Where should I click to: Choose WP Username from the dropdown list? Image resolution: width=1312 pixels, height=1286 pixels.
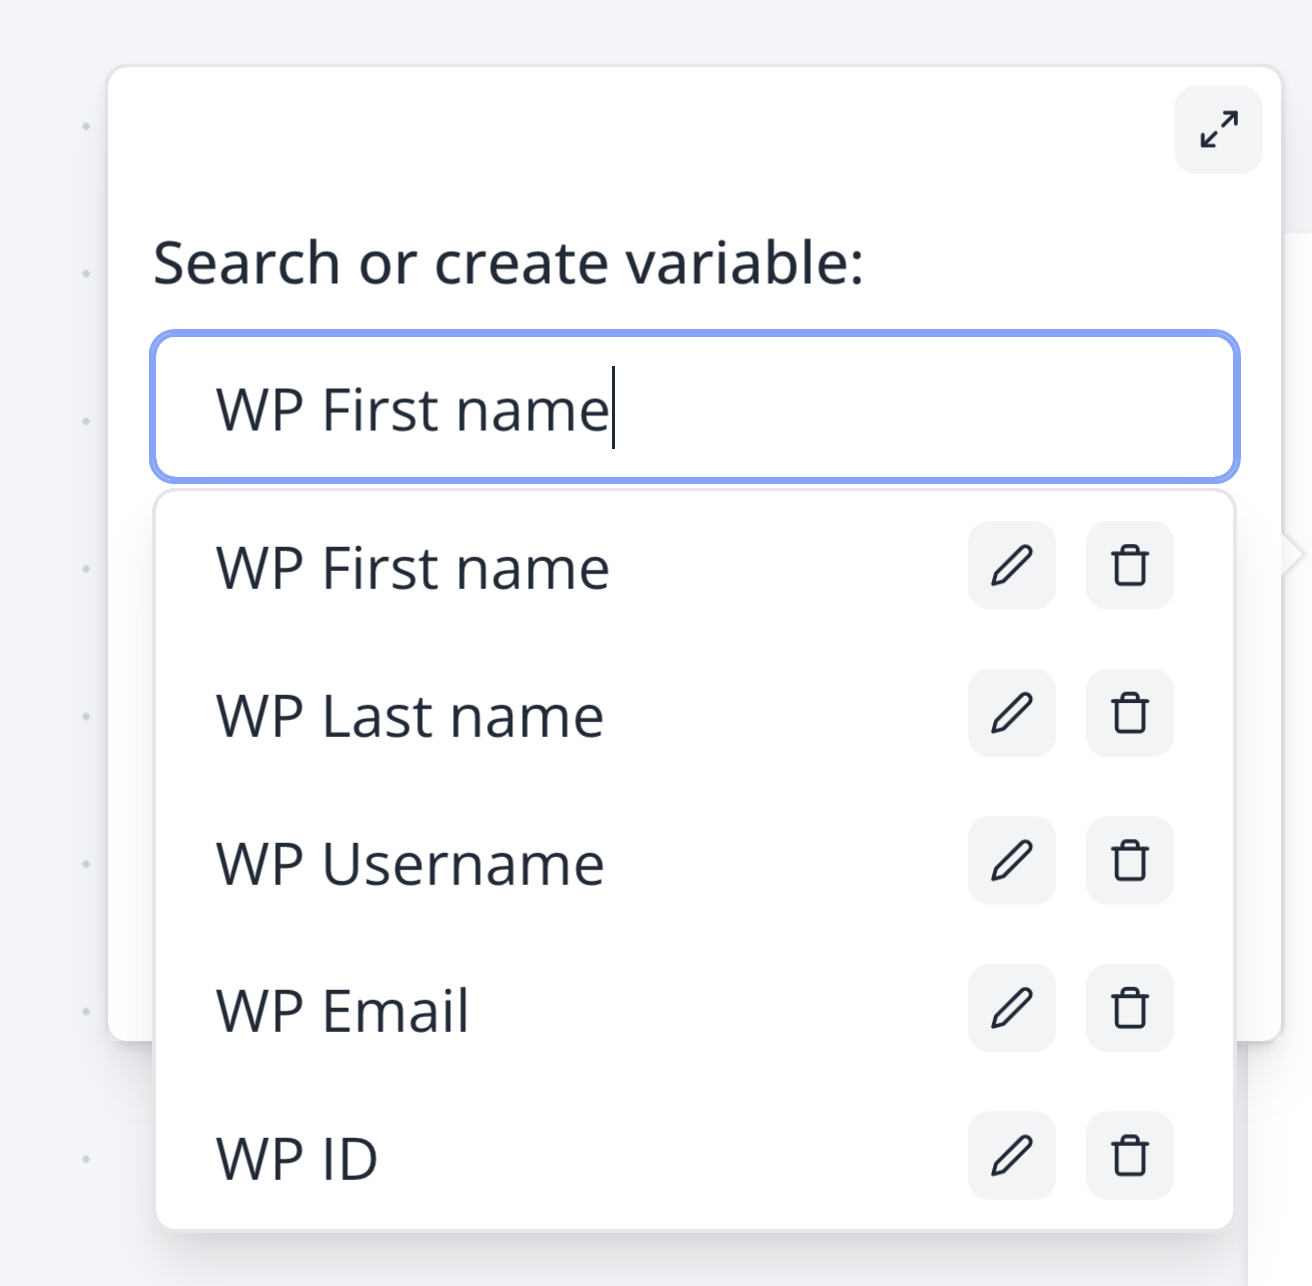click(409, 861)
